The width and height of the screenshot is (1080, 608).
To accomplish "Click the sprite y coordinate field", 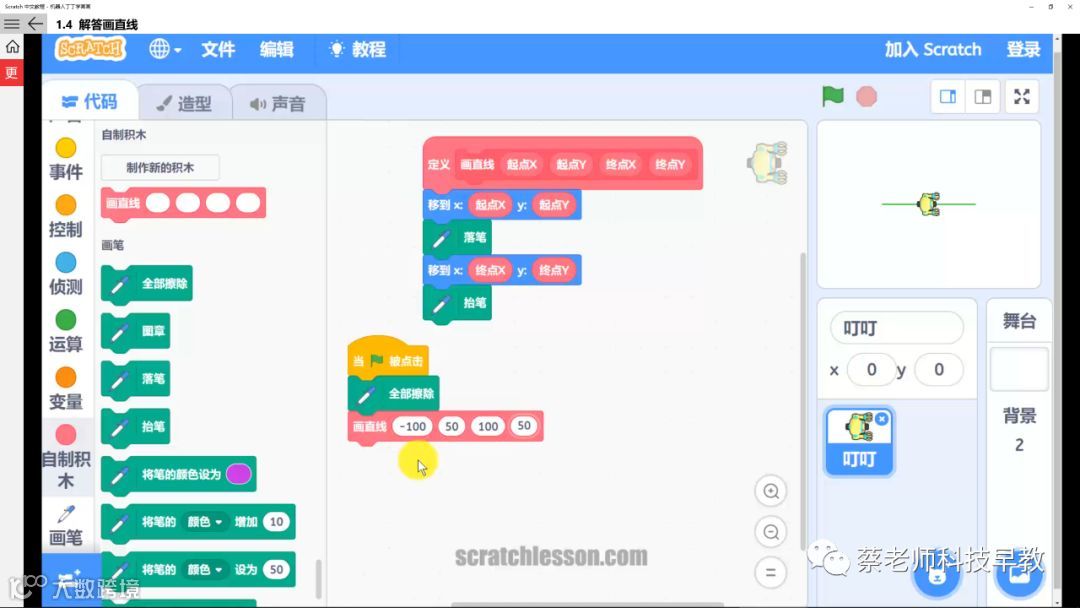I will pyautogui.click(x=938, y=370).
